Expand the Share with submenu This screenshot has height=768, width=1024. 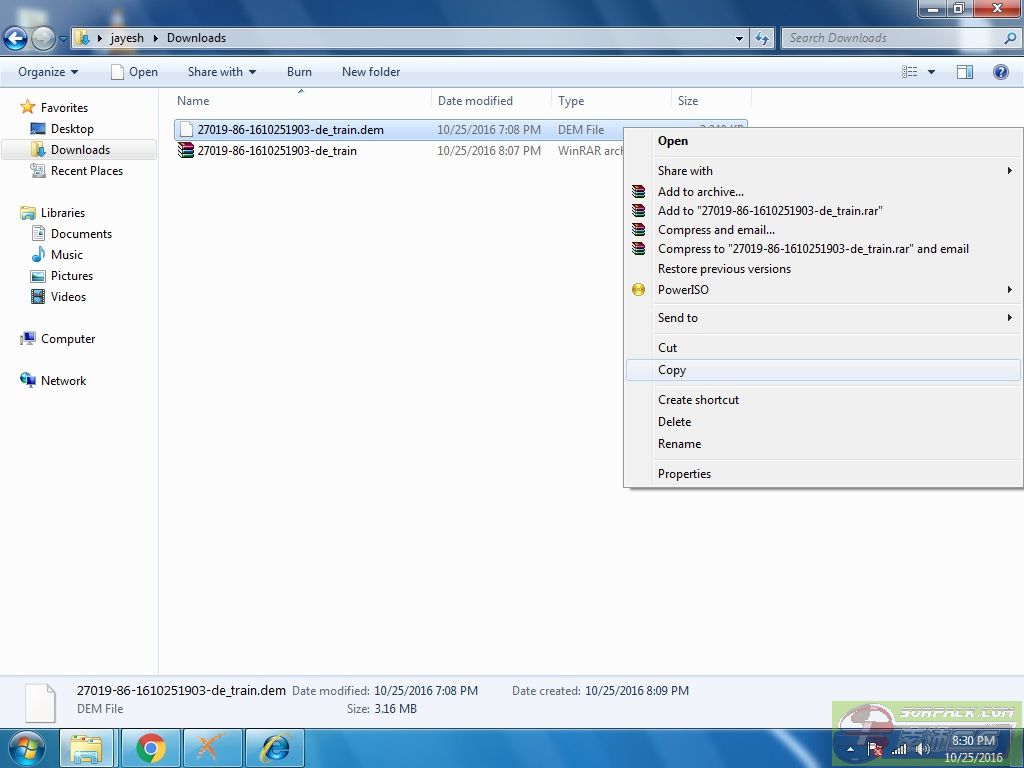(x=685, y=171)
